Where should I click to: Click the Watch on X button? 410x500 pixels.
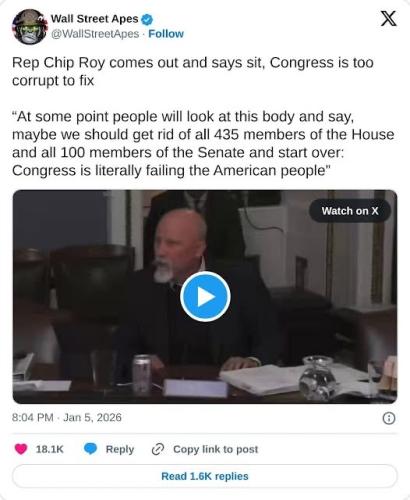(350, 211)
